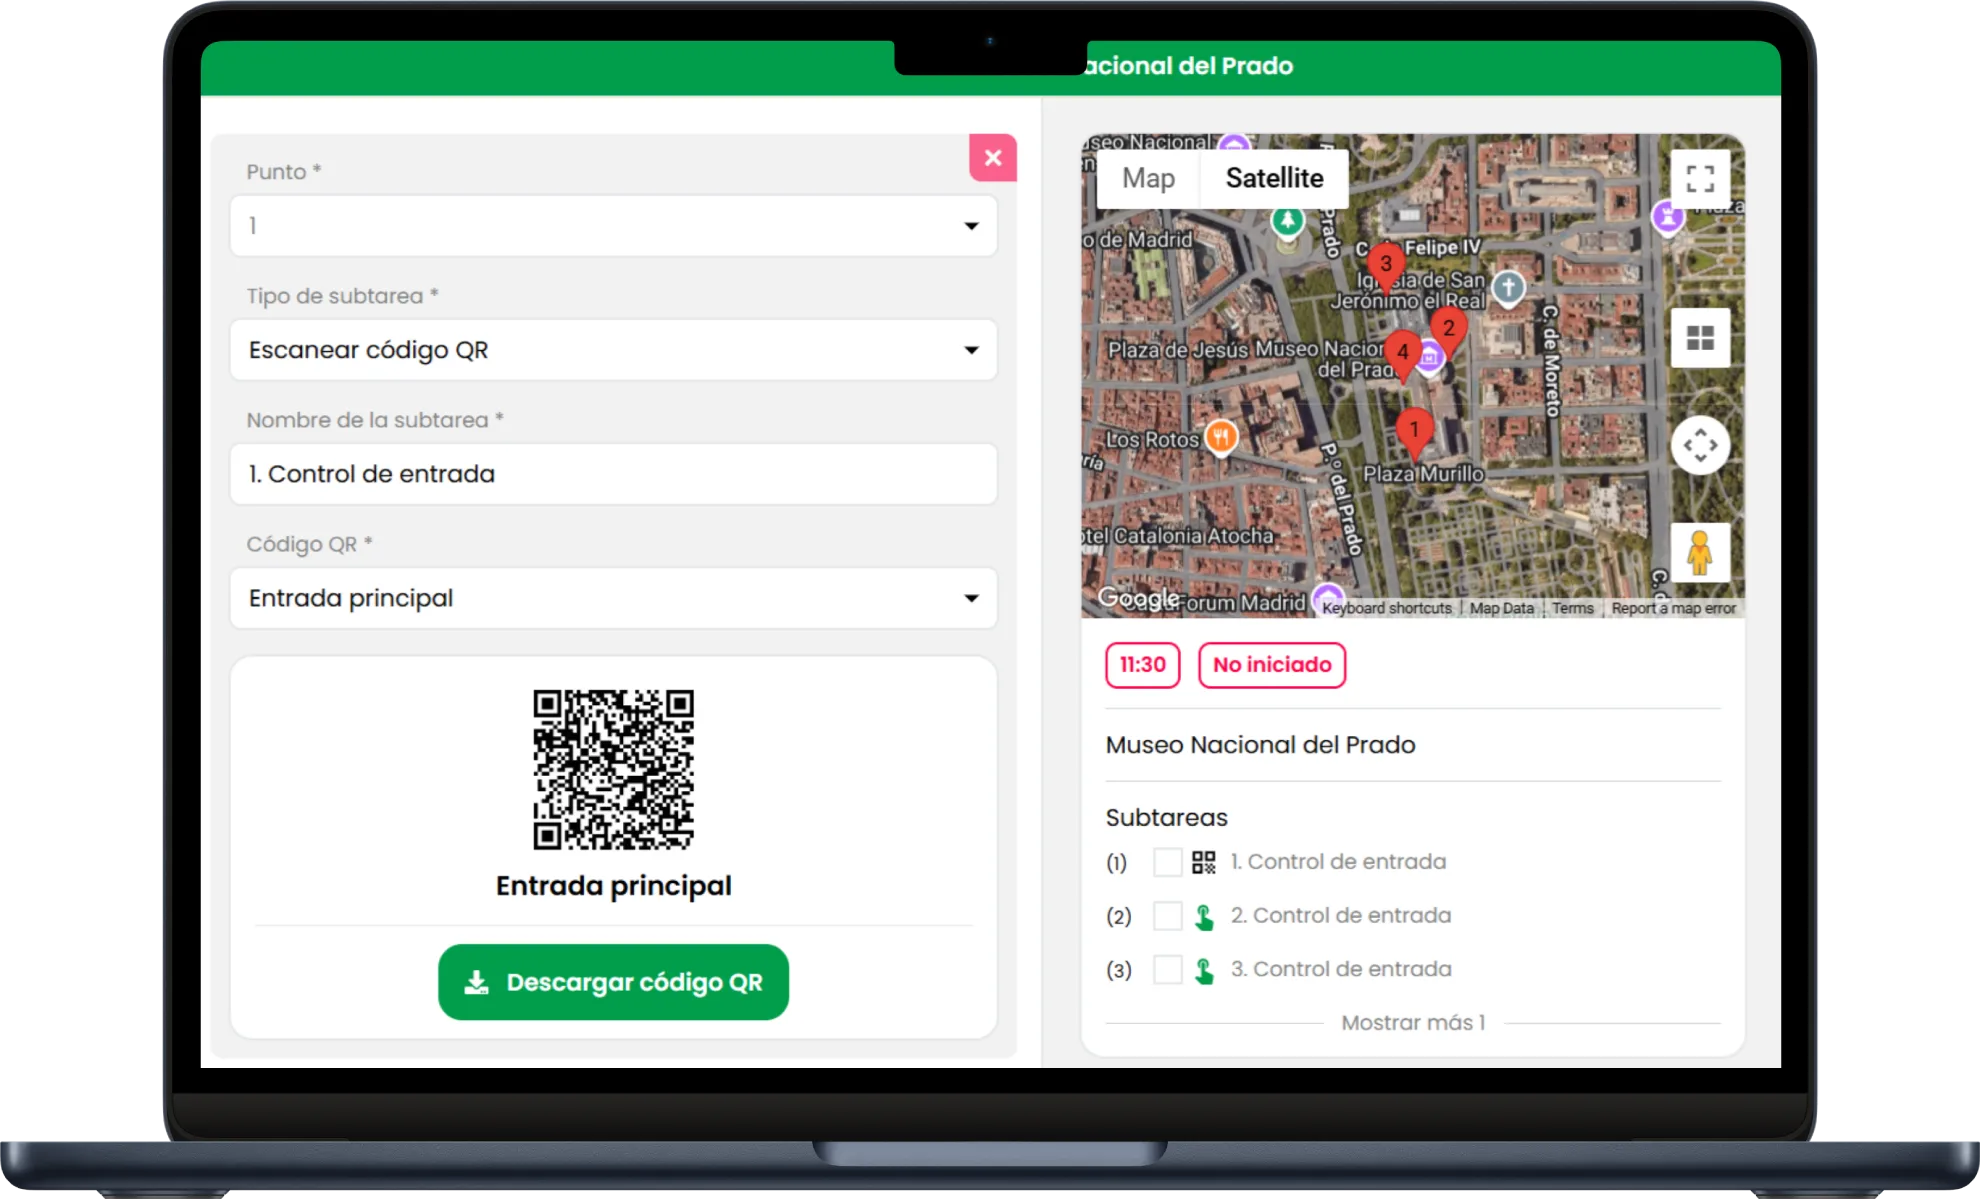
Task: Click the pan control icon on the map
Action: [1699, 446]
